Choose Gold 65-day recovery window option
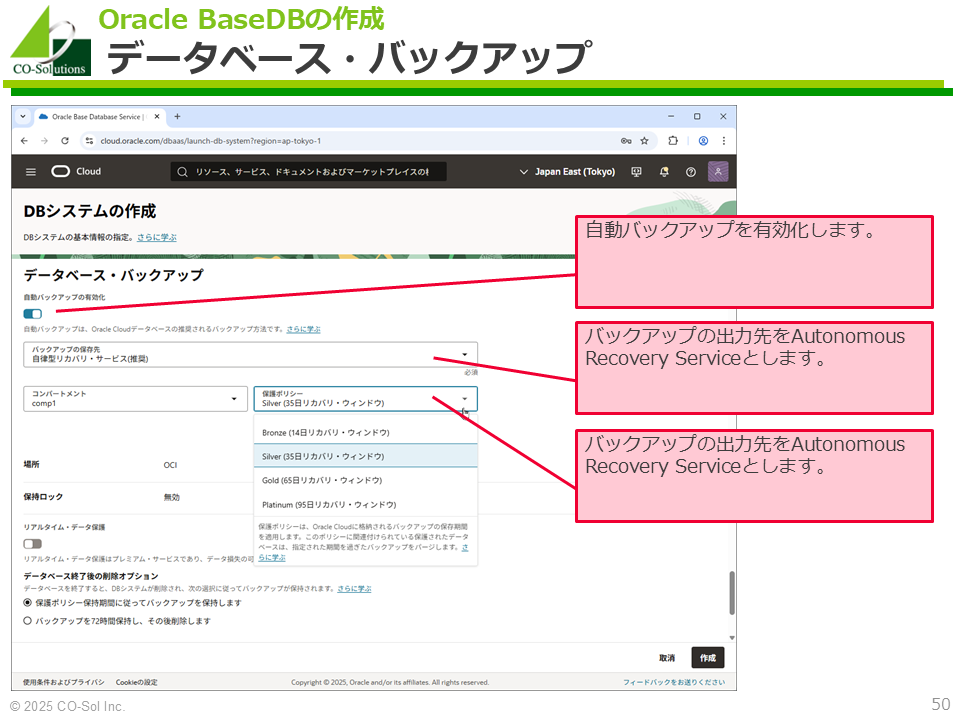960x720 pixels. point(366,481)
